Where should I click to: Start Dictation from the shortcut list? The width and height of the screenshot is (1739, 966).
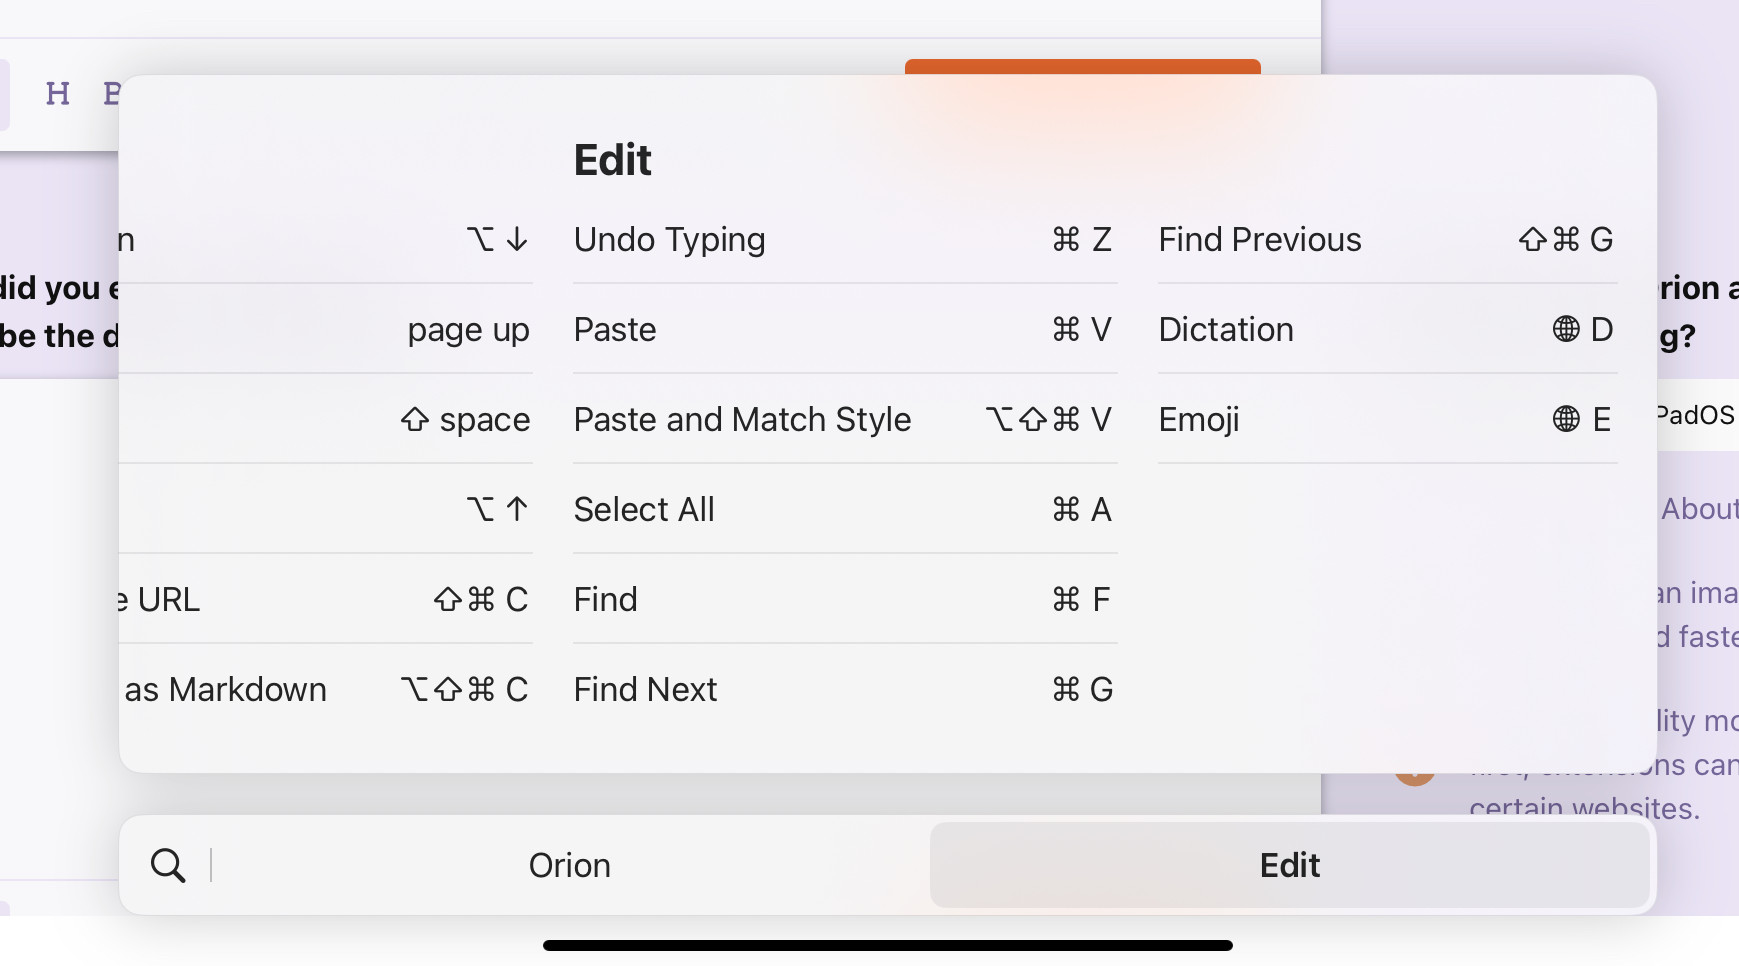(x=1386, y=330)
